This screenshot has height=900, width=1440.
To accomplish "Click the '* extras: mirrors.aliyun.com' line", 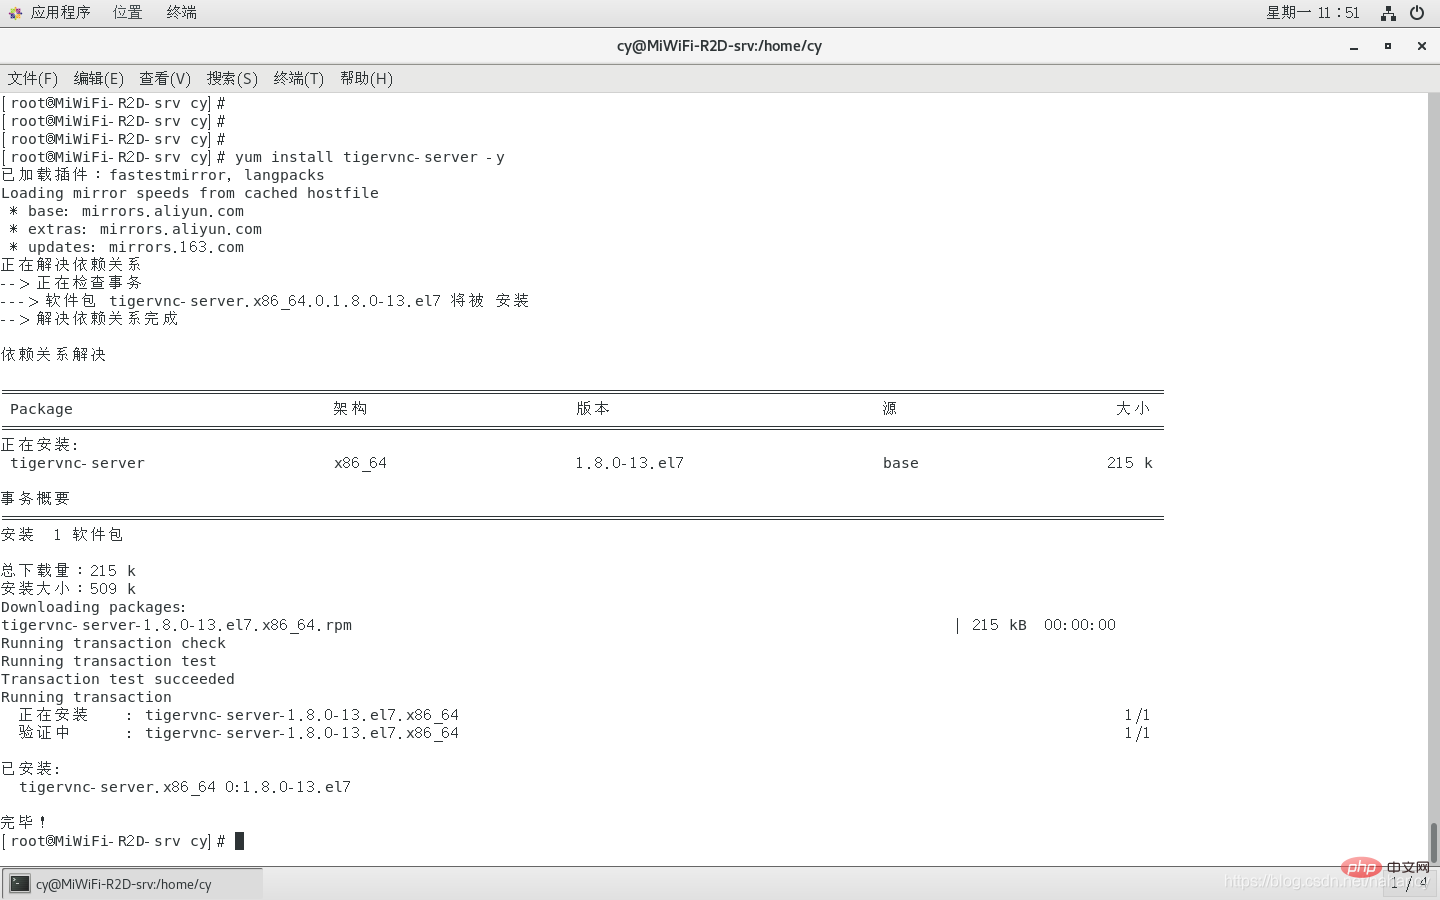I will click(135, 229).
